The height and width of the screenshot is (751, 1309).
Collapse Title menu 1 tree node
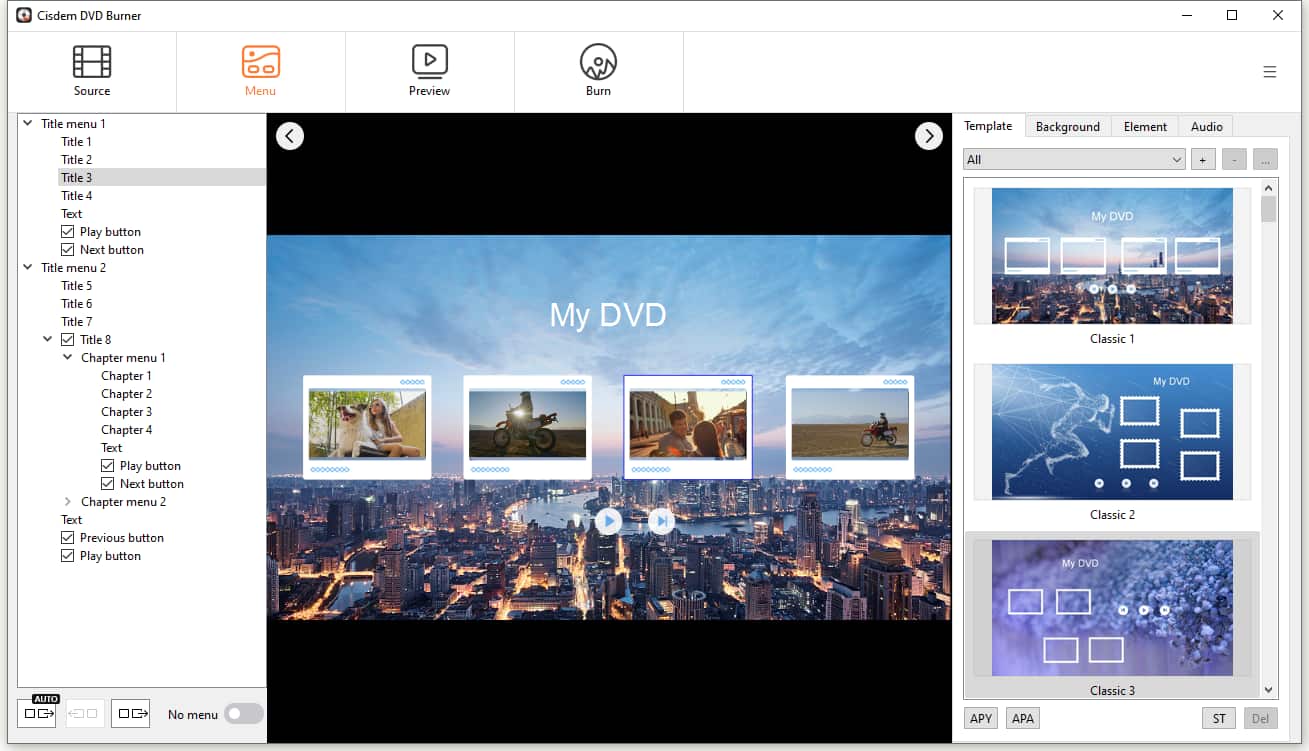pyautogui.click(x=27, y=124)
